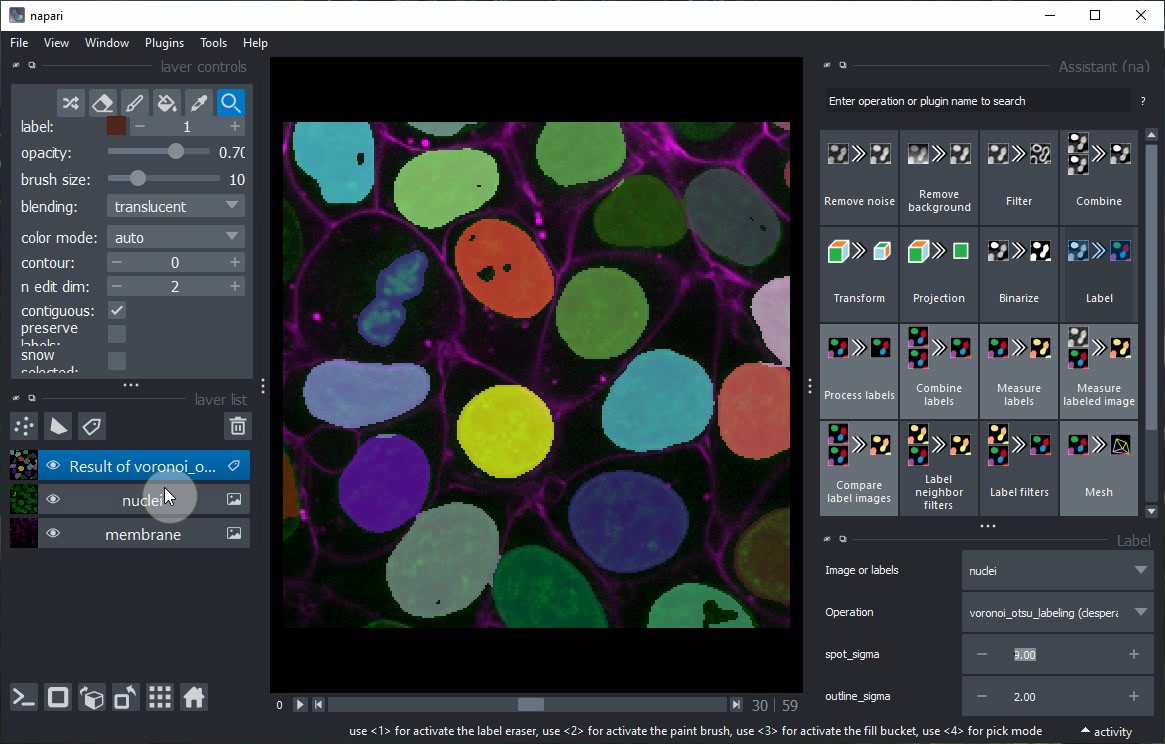Open the Operation dropdown
The image size is (1165, 744).
[x=1057, y=612]
